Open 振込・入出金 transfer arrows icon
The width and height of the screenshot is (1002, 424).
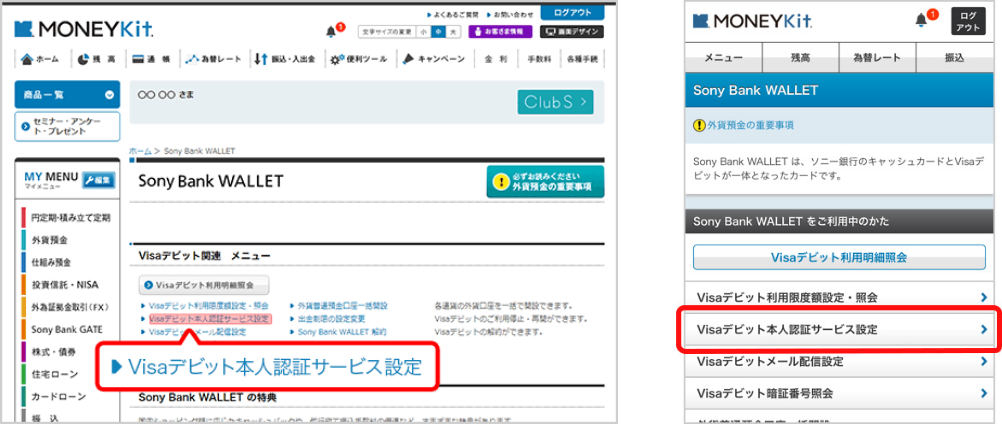click(x=261, y=59)
